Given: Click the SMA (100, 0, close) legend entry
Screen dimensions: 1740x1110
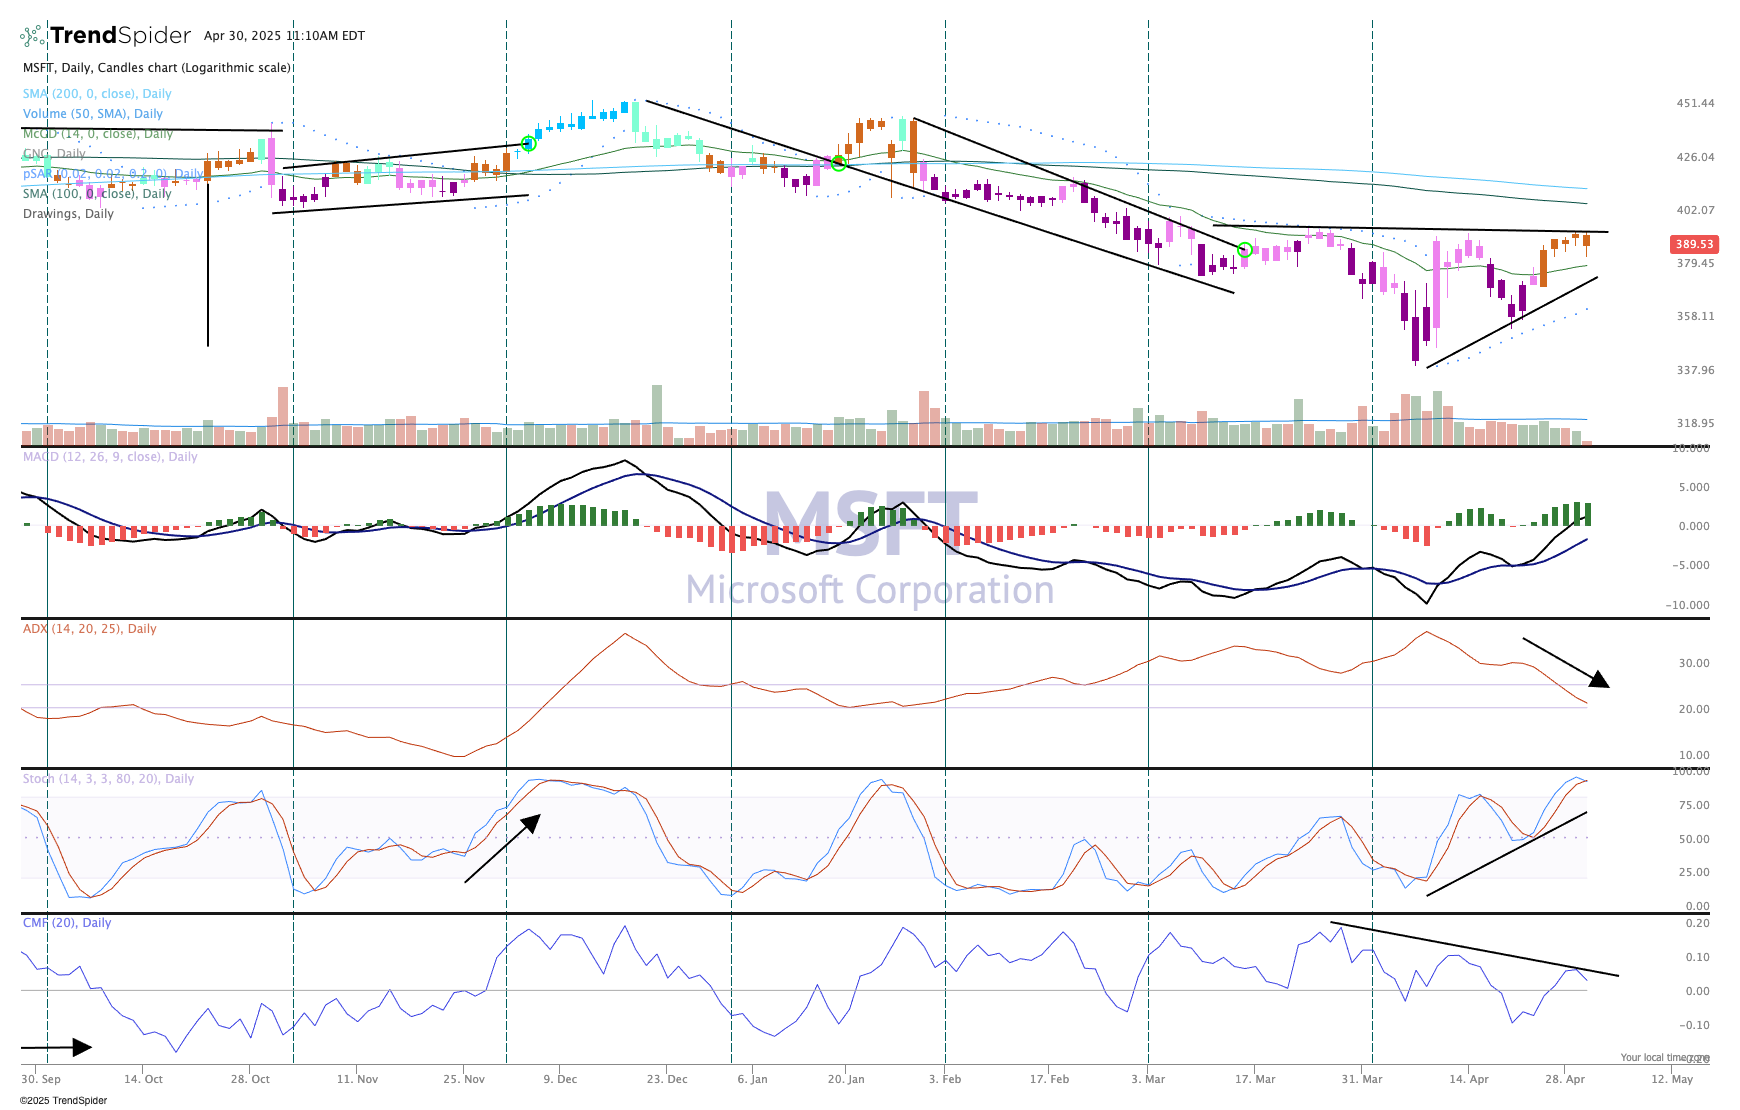Looking at the screenshot, I should click(x=97, y=194).
